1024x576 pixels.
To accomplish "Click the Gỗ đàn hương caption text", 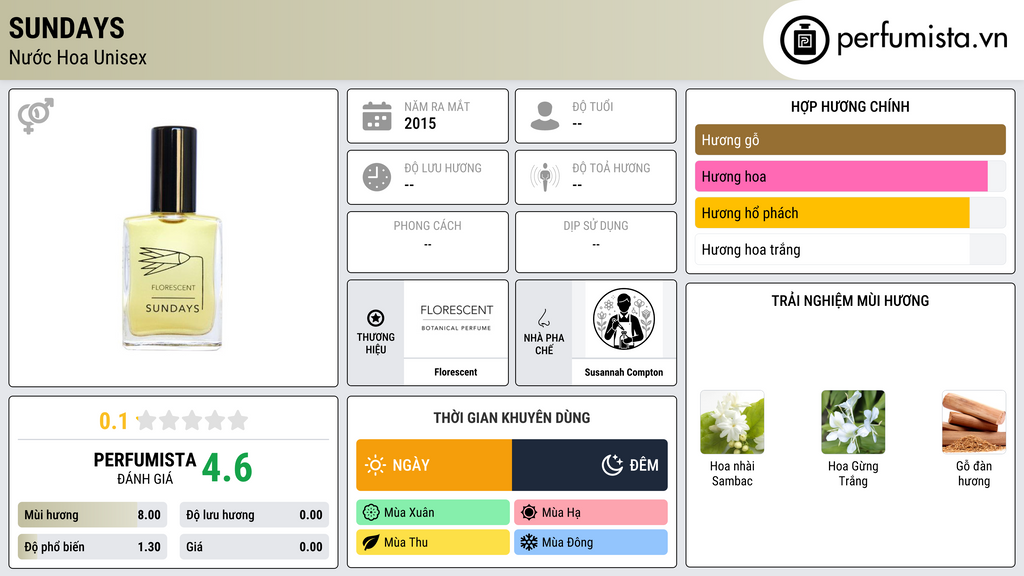I will 974,473.
